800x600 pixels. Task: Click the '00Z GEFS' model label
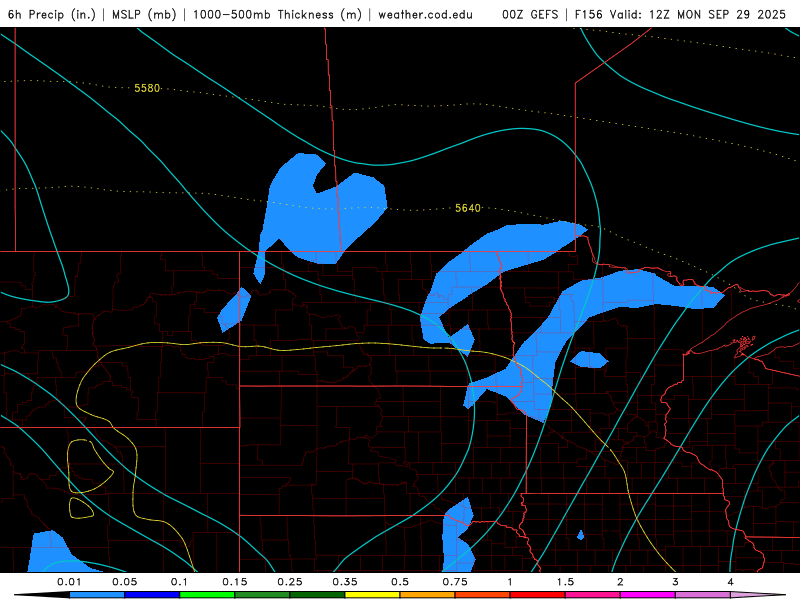pos(530,14)
